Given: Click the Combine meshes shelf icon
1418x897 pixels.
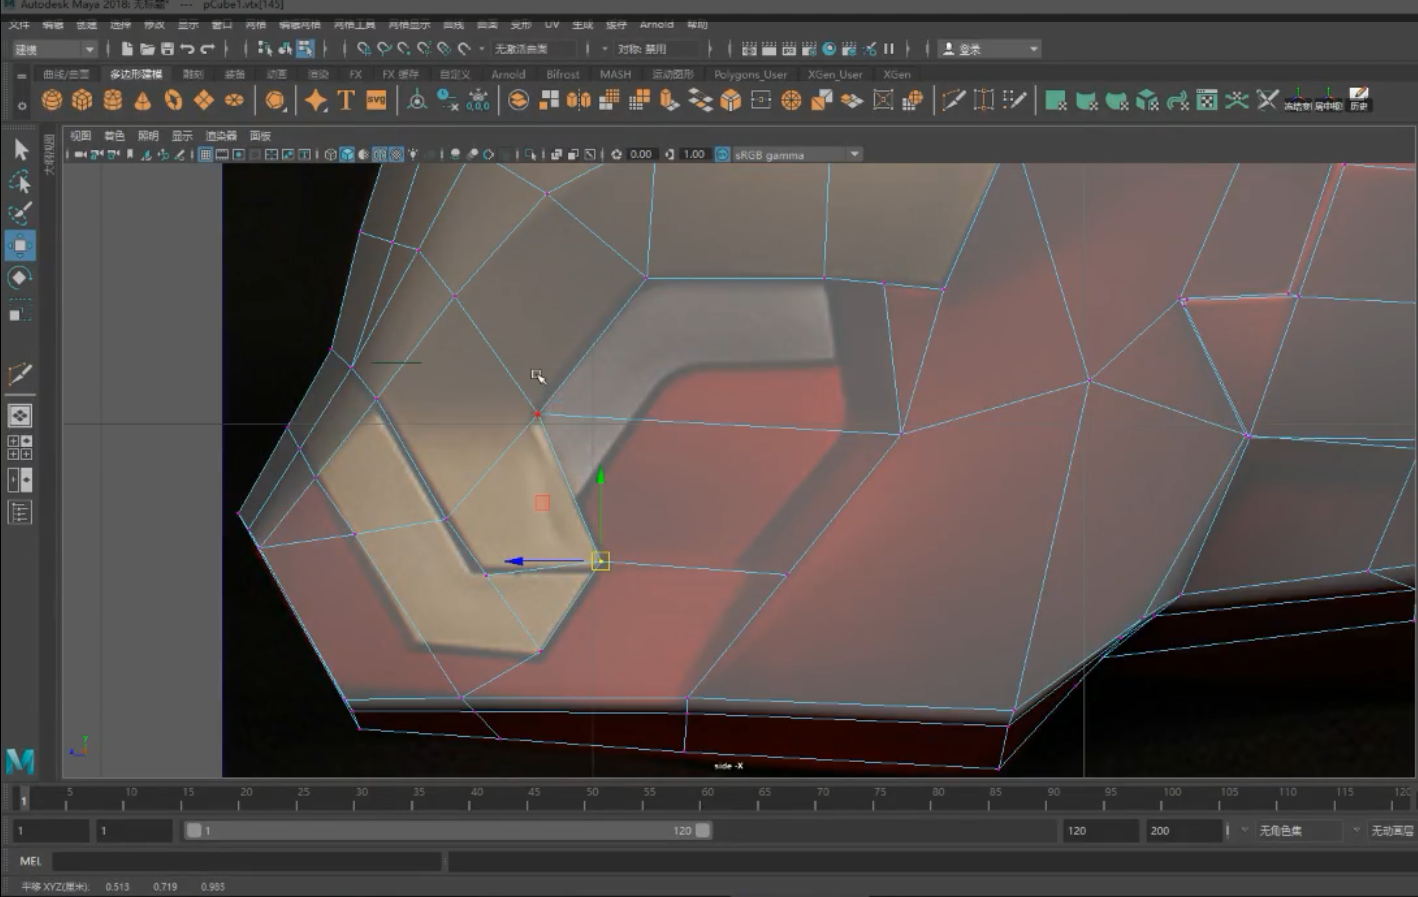Looking at the screenshot, I should [549, 100].
